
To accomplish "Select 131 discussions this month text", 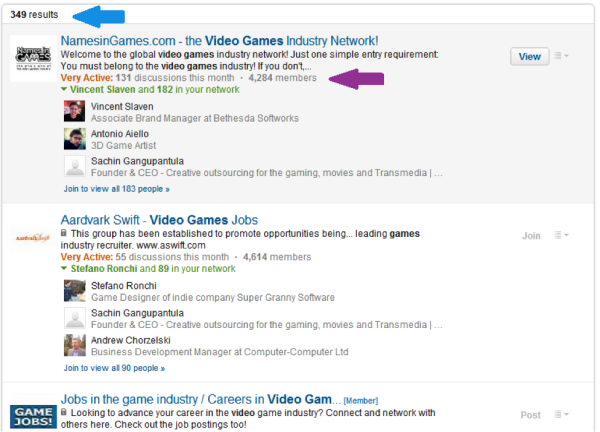I will tap(175, 78).
